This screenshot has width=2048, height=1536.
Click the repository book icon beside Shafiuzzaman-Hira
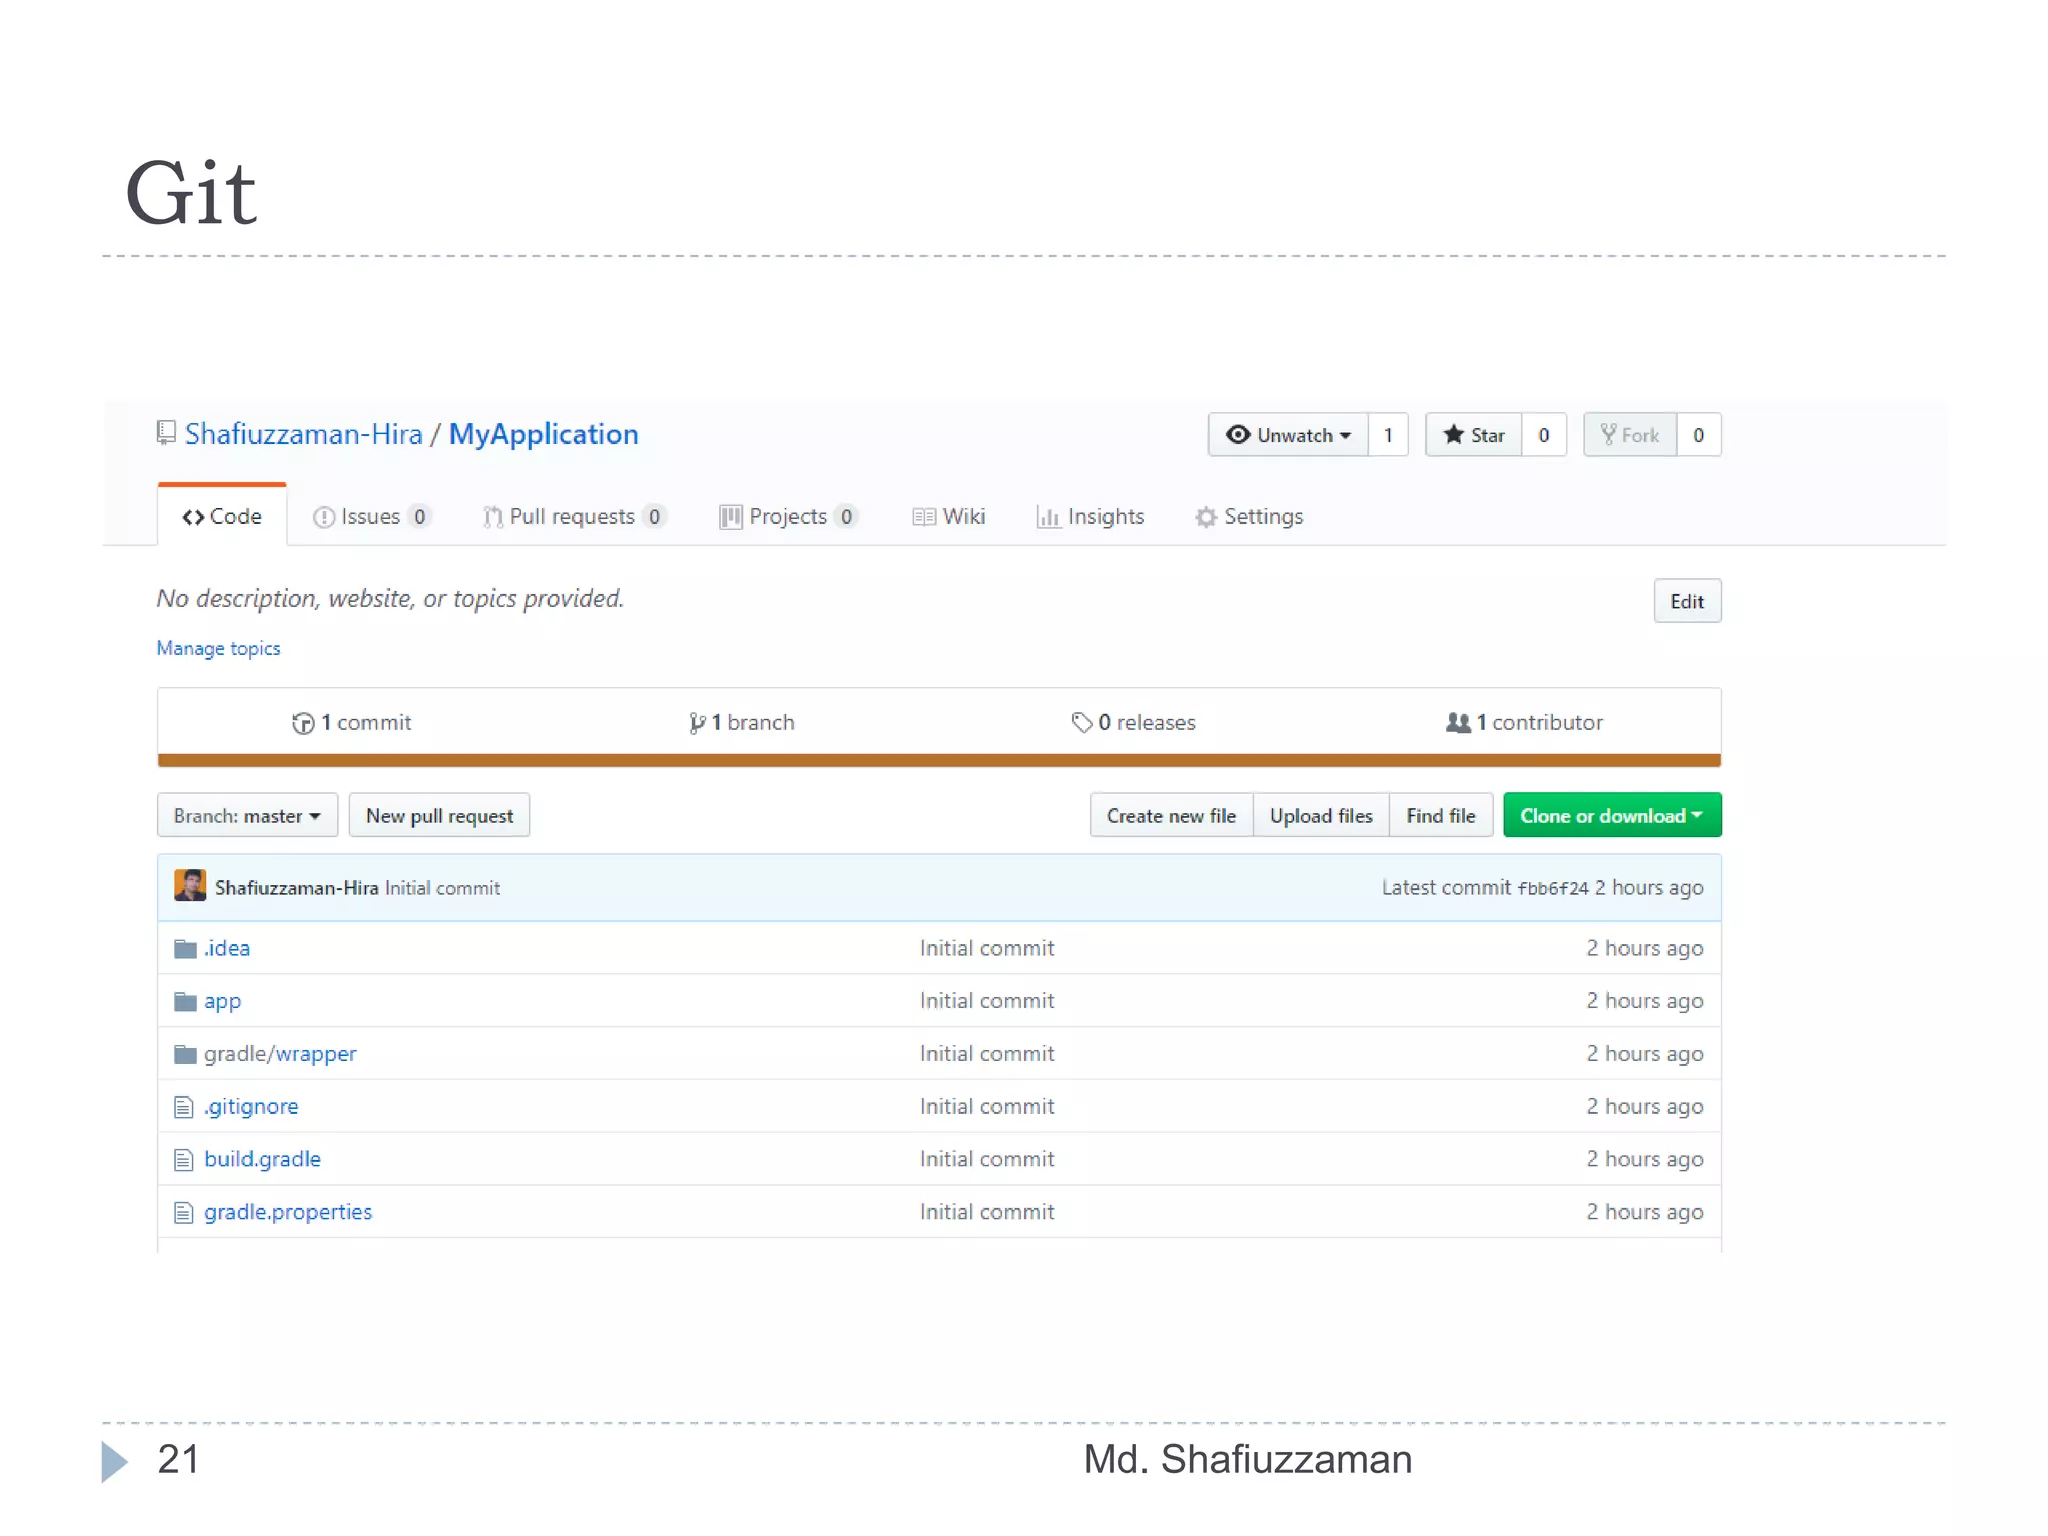click(167, 433)
